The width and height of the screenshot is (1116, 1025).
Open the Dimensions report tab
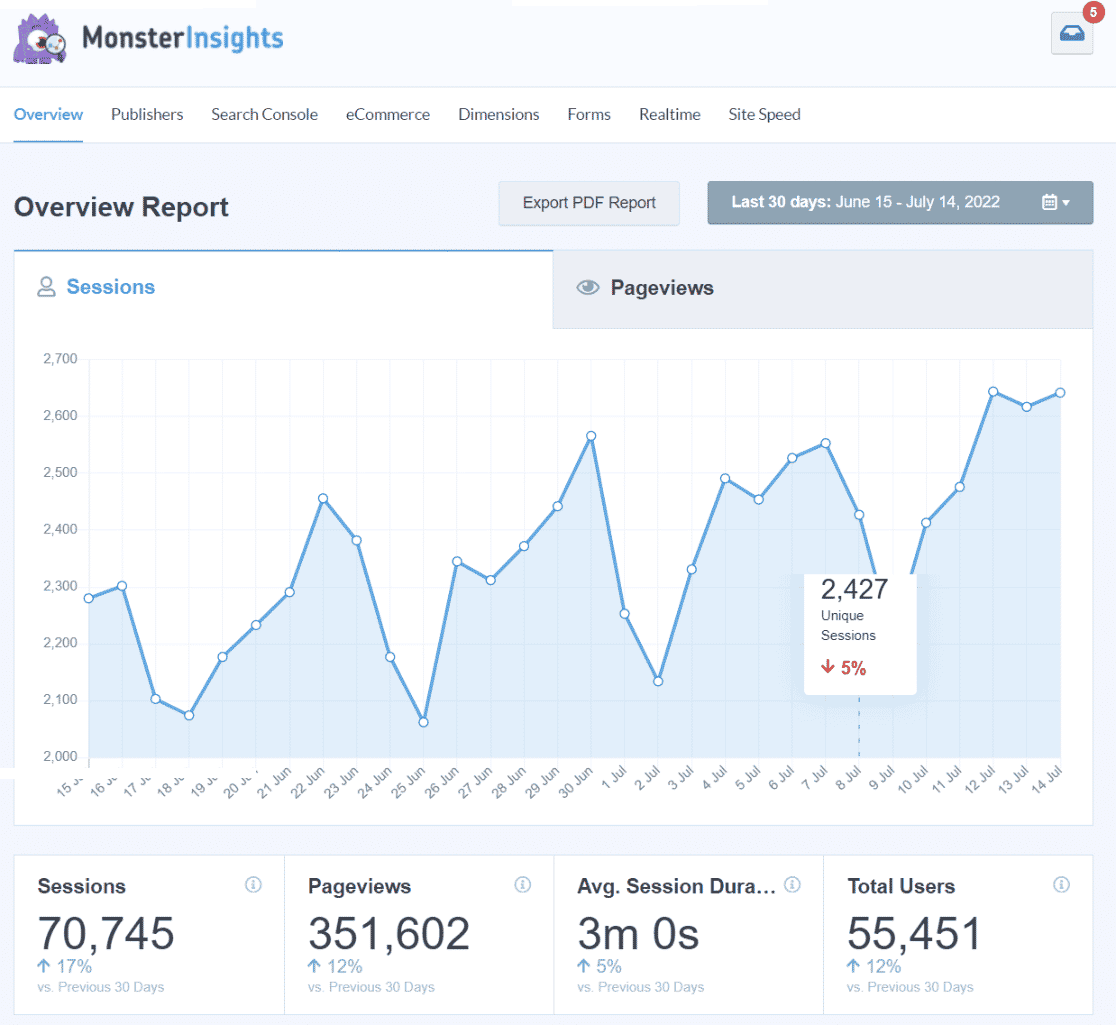coord(498,114)
